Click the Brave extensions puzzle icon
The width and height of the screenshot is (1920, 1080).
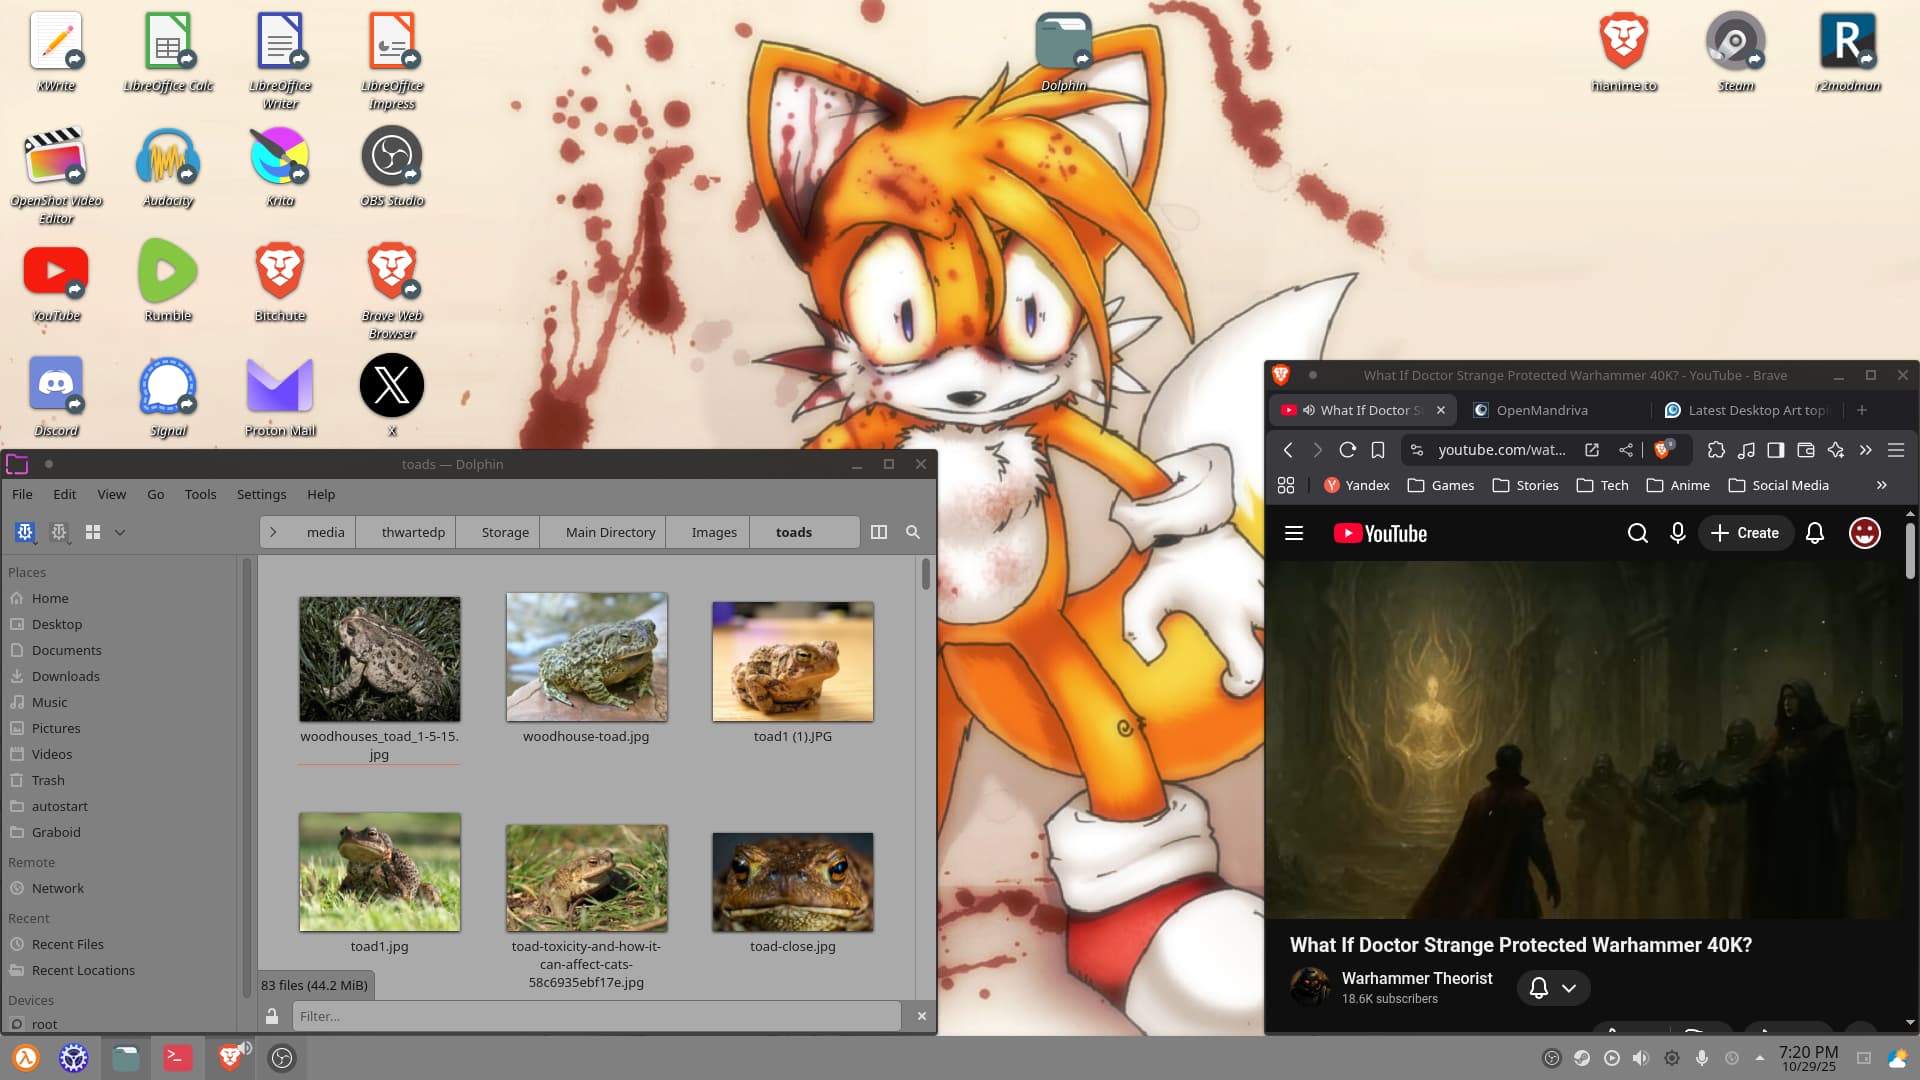point(1716,450)
